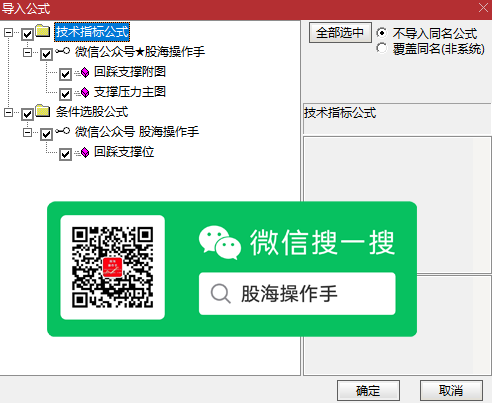Select the 微信公众号★股海操作手 tree label
Viewport: 492px width, 403px height.
[x=140, y=52]
